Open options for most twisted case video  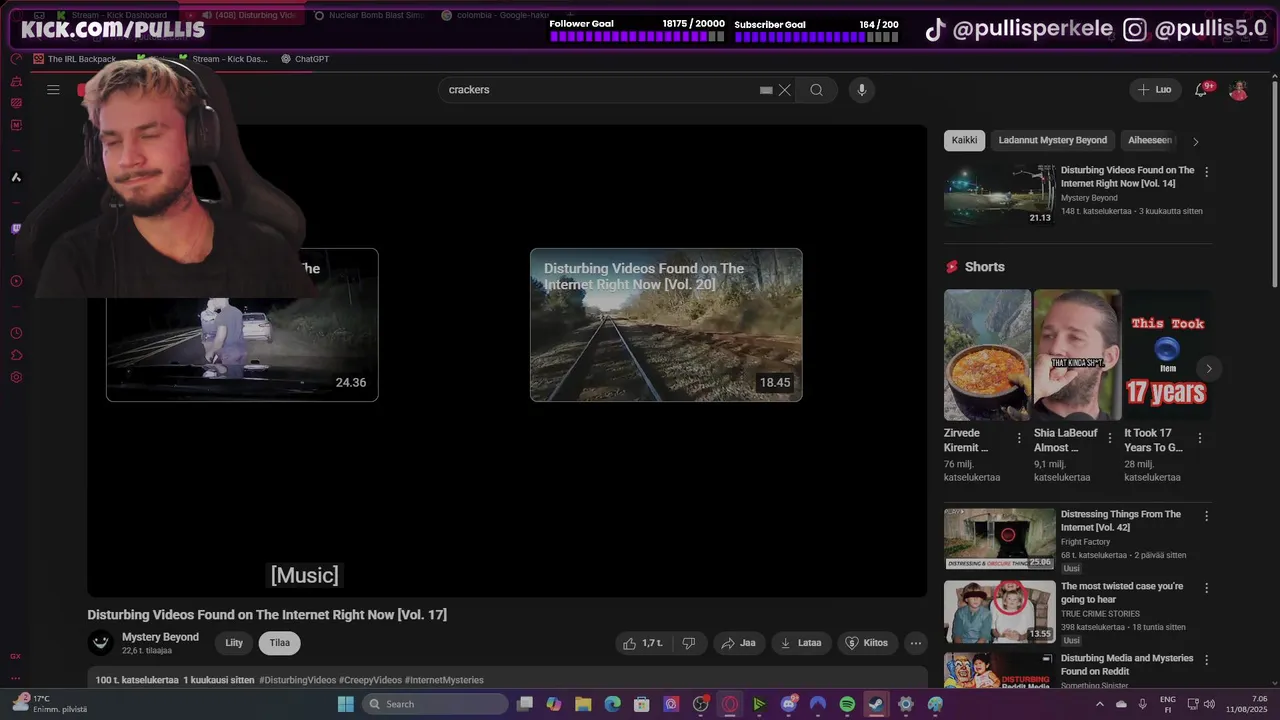pyautogui.click(x=1206, y=588)
